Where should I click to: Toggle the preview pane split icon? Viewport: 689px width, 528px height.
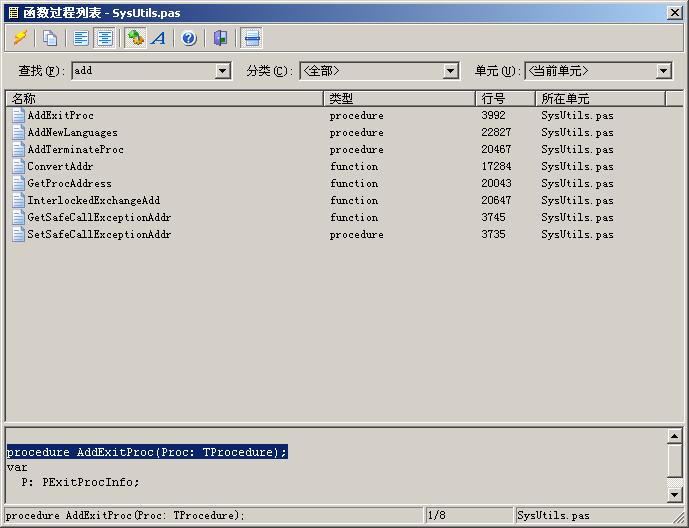coord(252,38)
